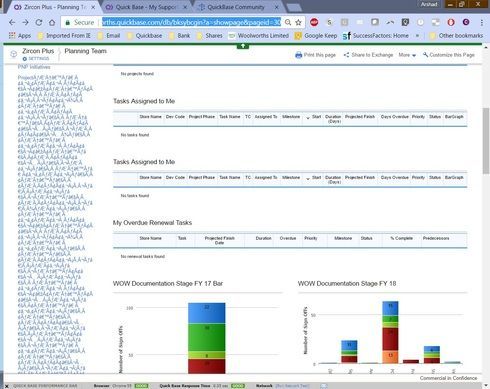Bookmark page with star icon
Image resolution: width=490 pixels, height=389 pixels.
click(298, 23)
